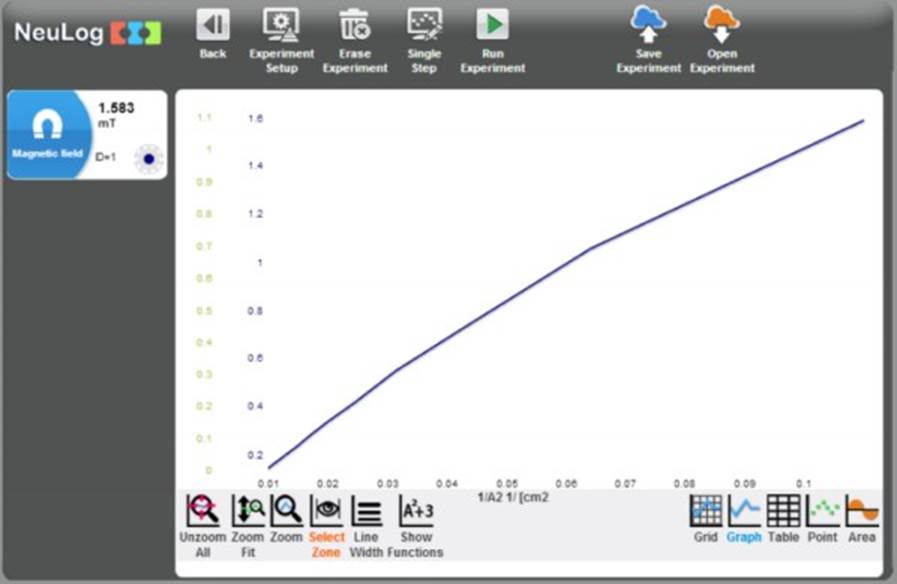Screen dimensions: 897x584
Task: Start the experiment with Run Experiment
Action: tap(492, 25)
